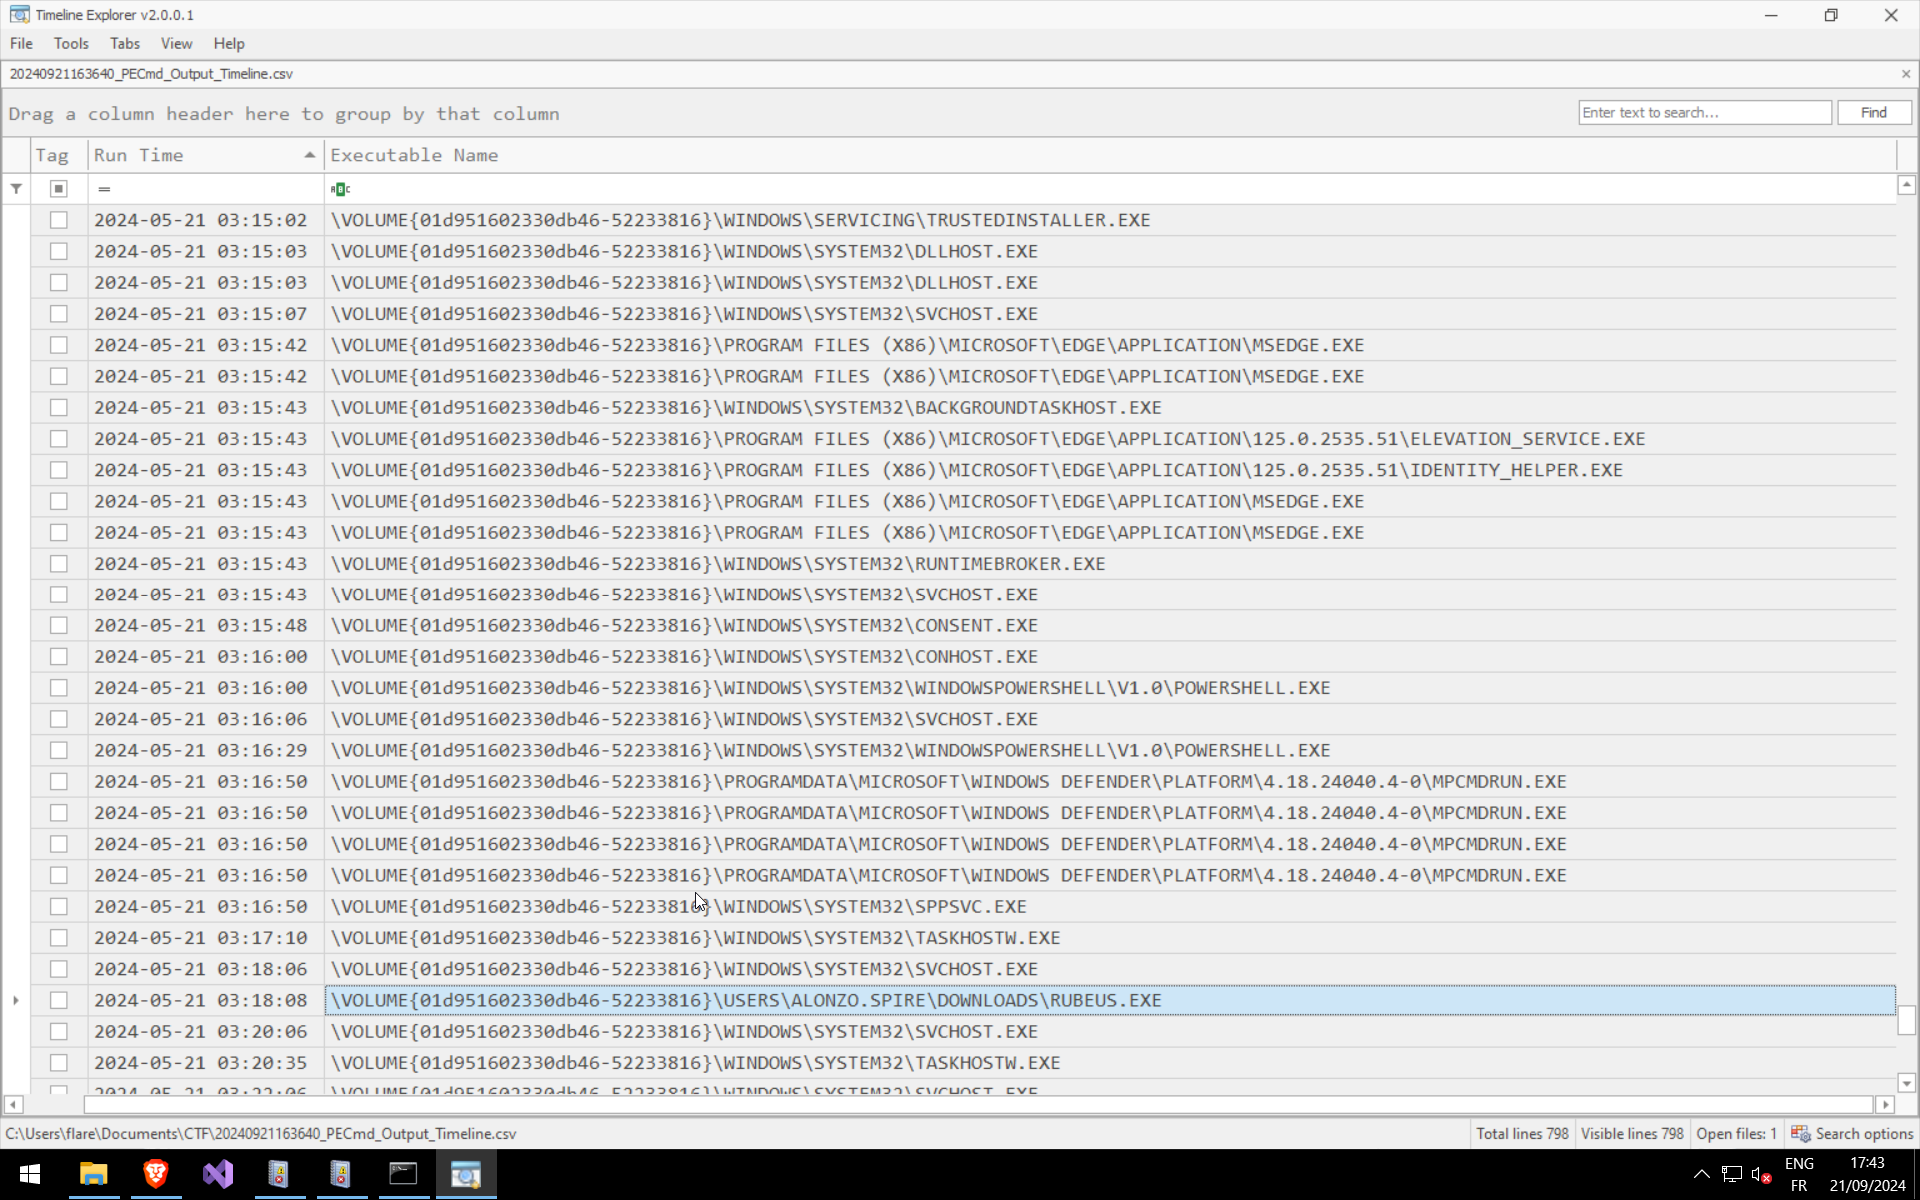The height and width of the screenshot is (1200, 1920).
Task: Open the ENG FR language indicator
Action: click(1799, 1174)
